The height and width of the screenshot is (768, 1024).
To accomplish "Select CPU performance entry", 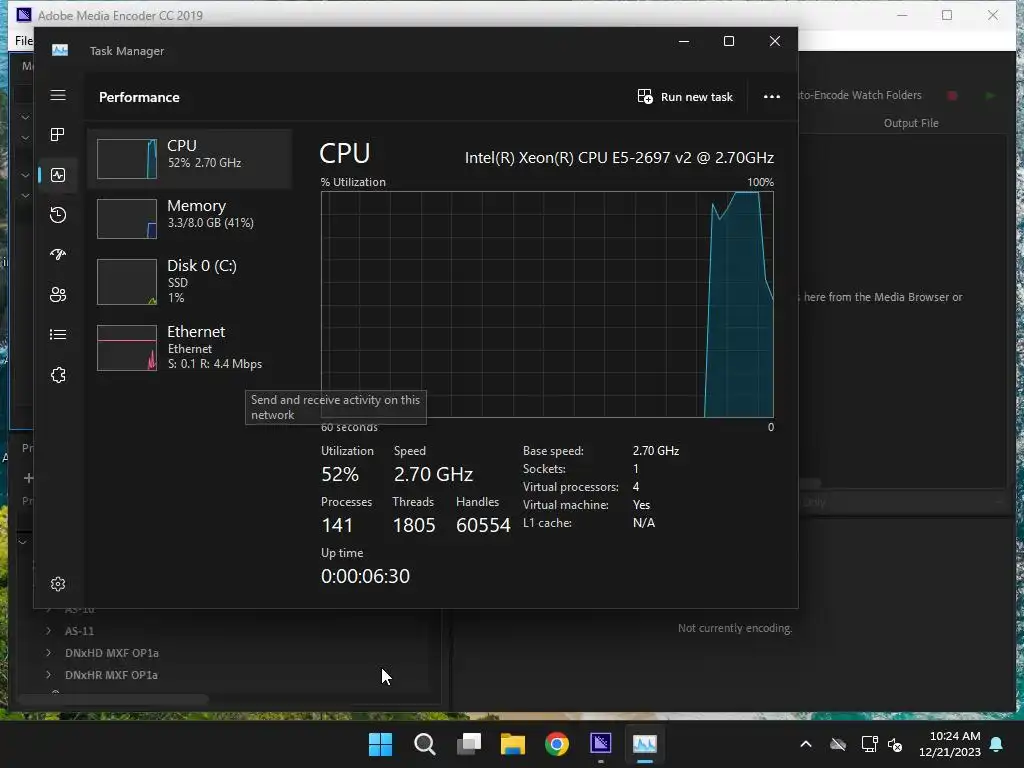I will tap(189, 159).
